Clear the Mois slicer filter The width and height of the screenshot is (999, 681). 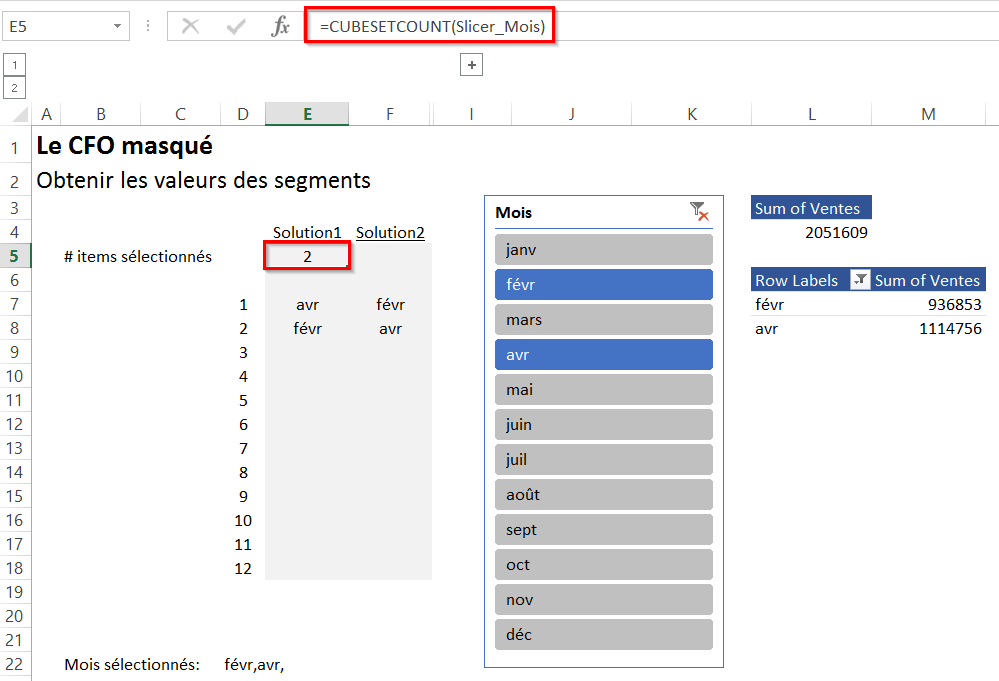coord(699,211)
